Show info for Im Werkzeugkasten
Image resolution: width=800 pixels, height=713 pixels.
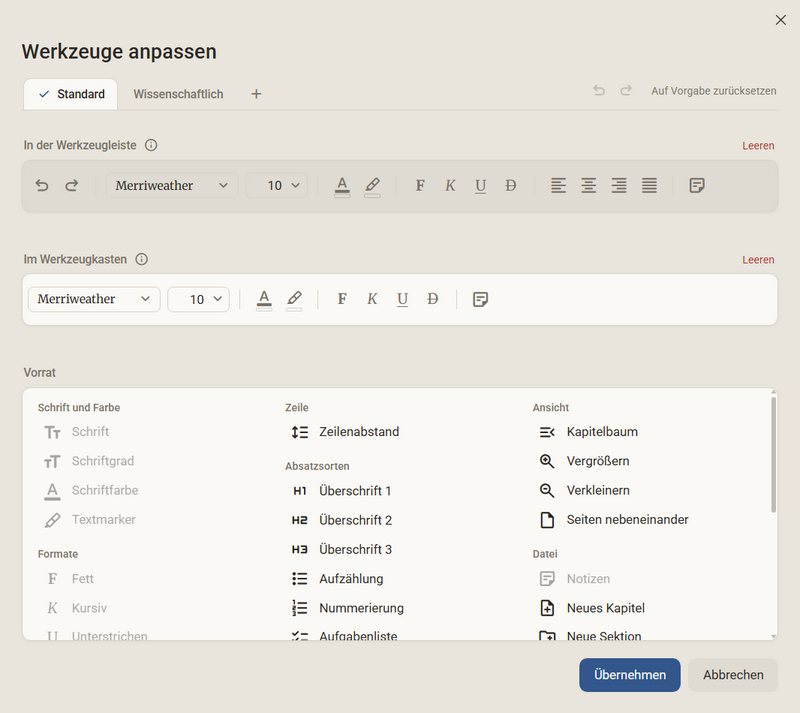[141, 259]
